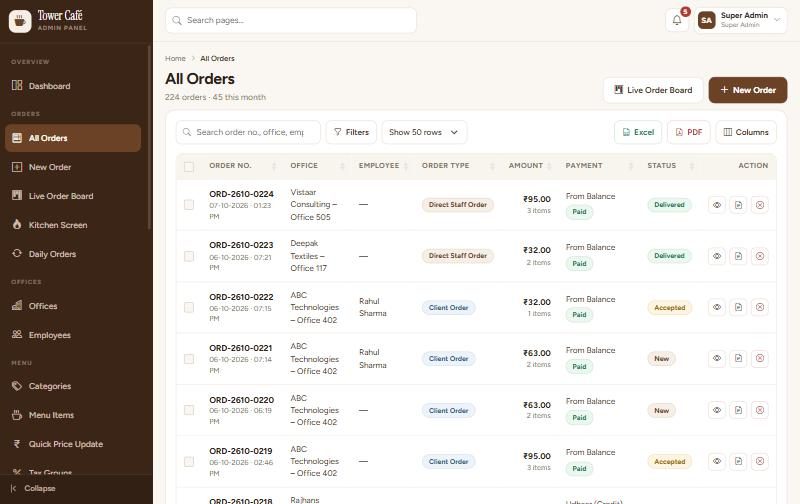
Task: View order ORD-2610-0220 with eye icon
Action: [x=717, y=410]
